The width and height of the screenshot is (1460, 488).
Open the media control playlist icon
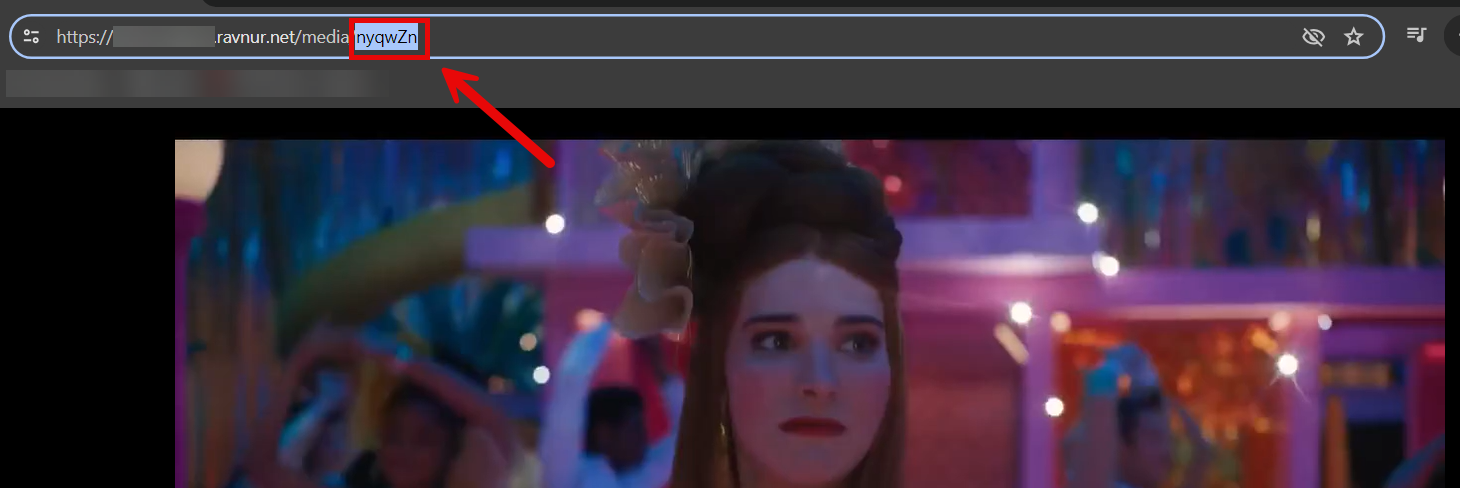point(1416,36)
